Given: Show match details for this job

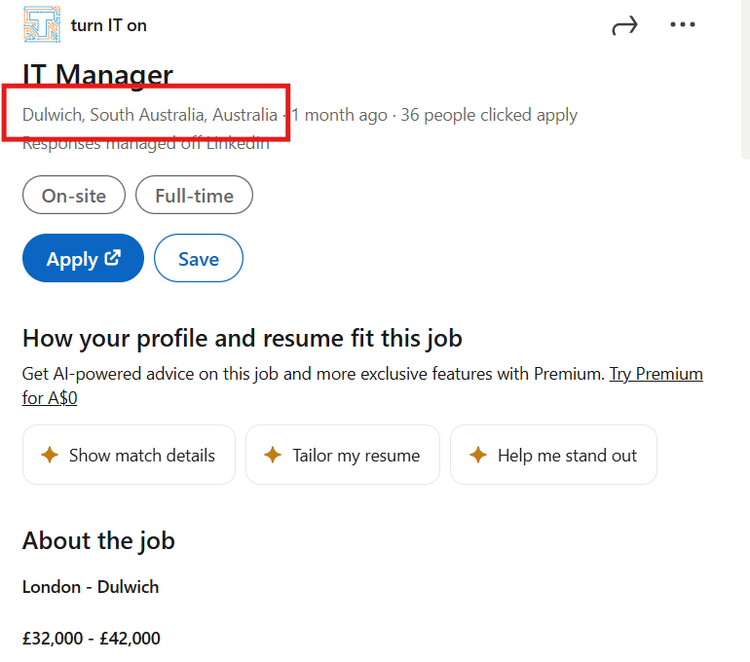Looking at the screenshot, I should tap(129, 455).
